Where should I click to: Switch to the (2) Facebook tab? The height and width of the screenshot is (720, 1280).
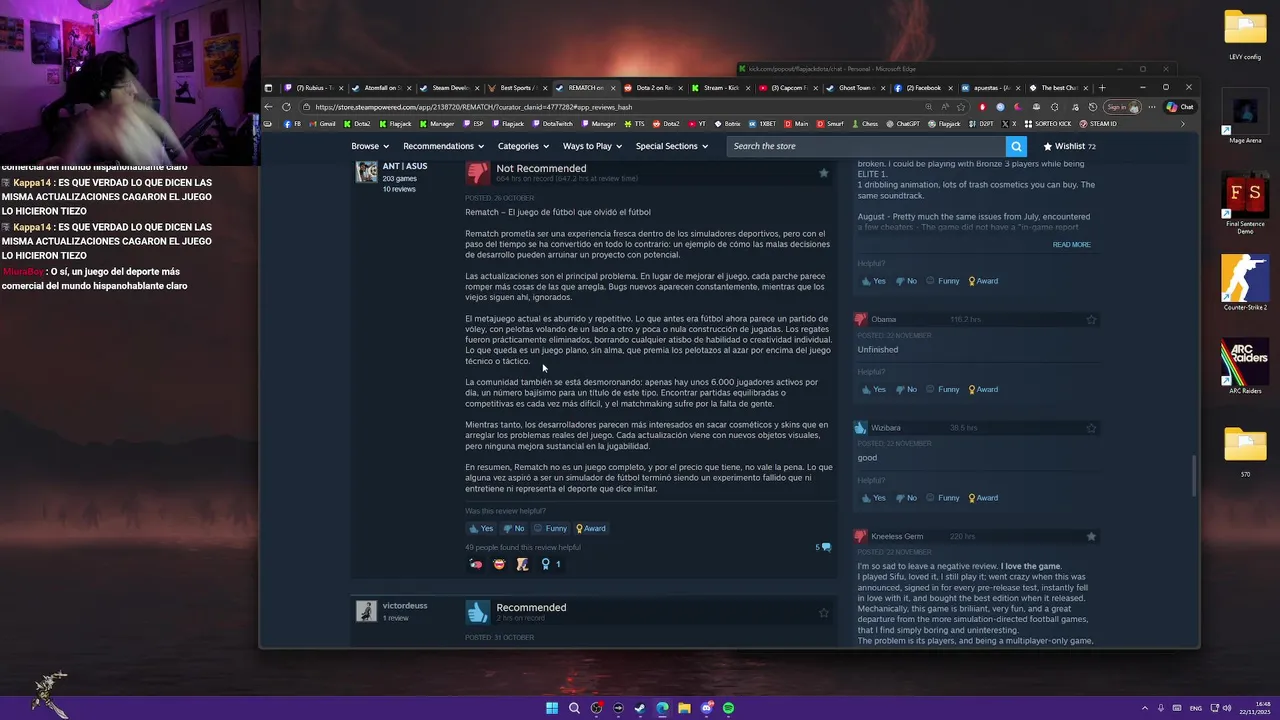click(924, 88)
